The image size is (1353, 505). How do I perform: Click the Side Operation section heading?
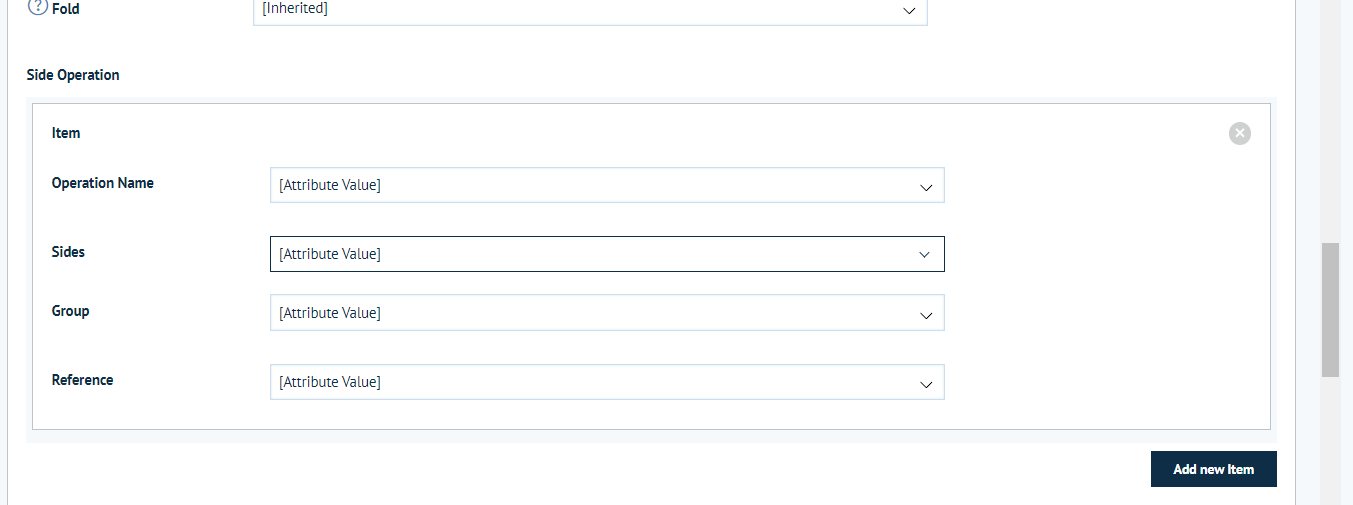click(73, 75)
